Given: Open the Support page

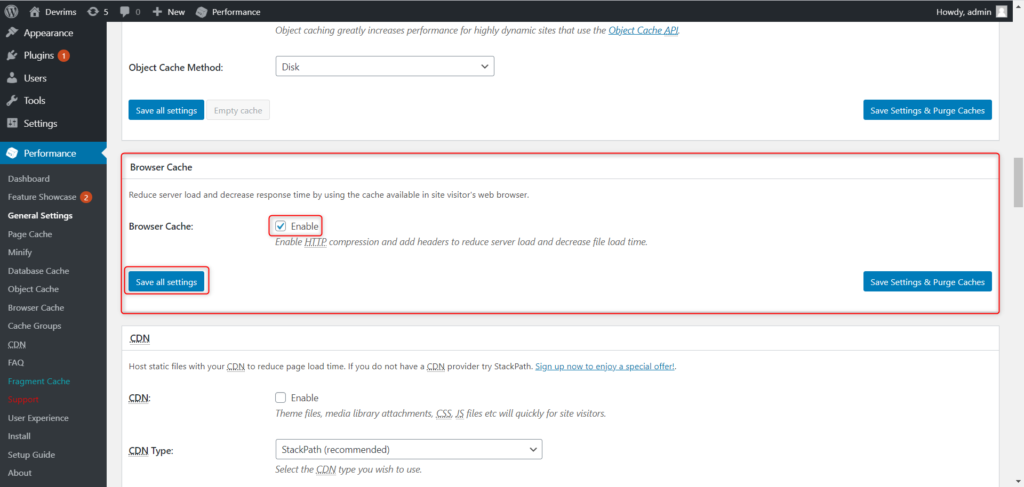Looking at the screenshot, I should pyautogui.click(x=23, y=399).
